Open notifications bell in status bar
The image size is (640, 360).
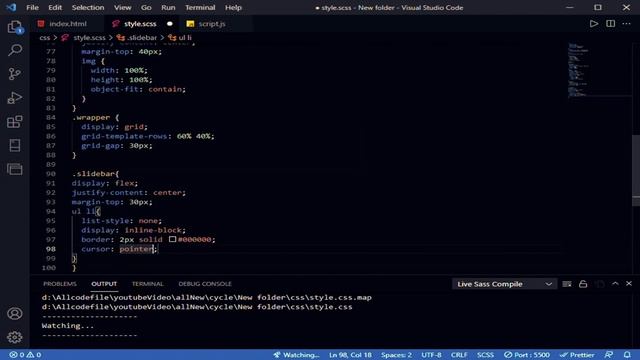click(627, 355)
